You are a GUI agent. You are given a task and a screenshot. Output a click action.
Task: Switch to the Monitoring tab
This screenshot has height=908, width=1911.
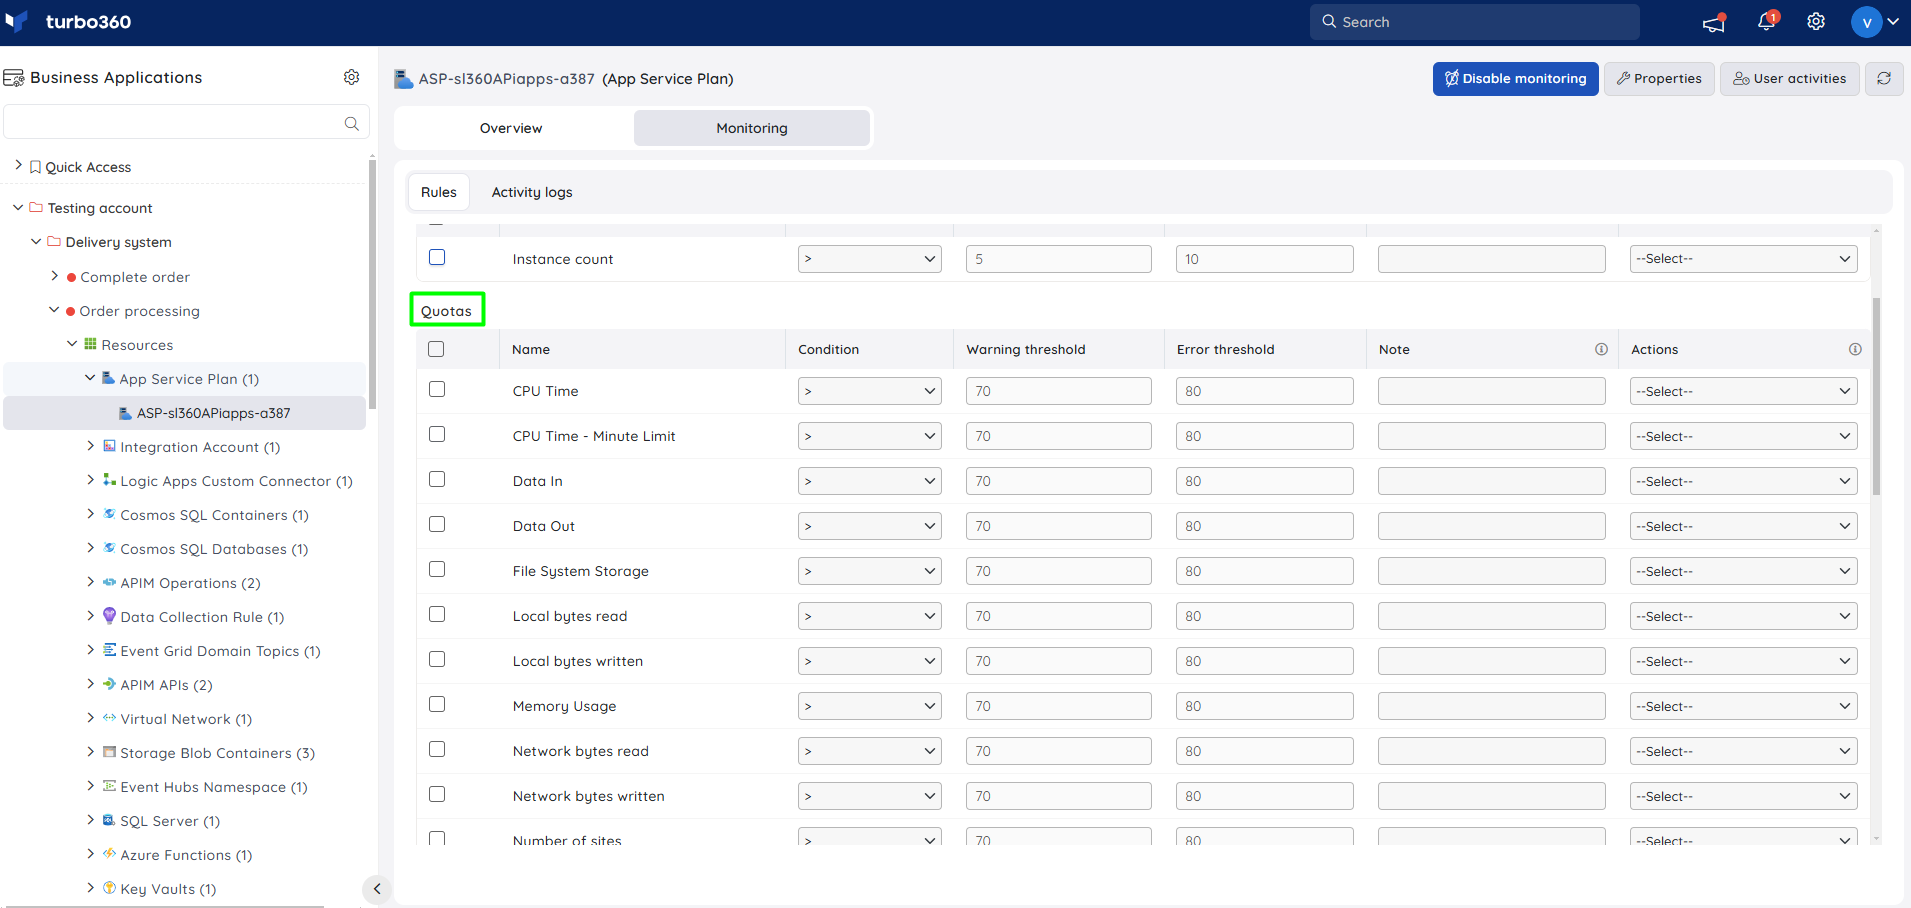click(752, 128)
